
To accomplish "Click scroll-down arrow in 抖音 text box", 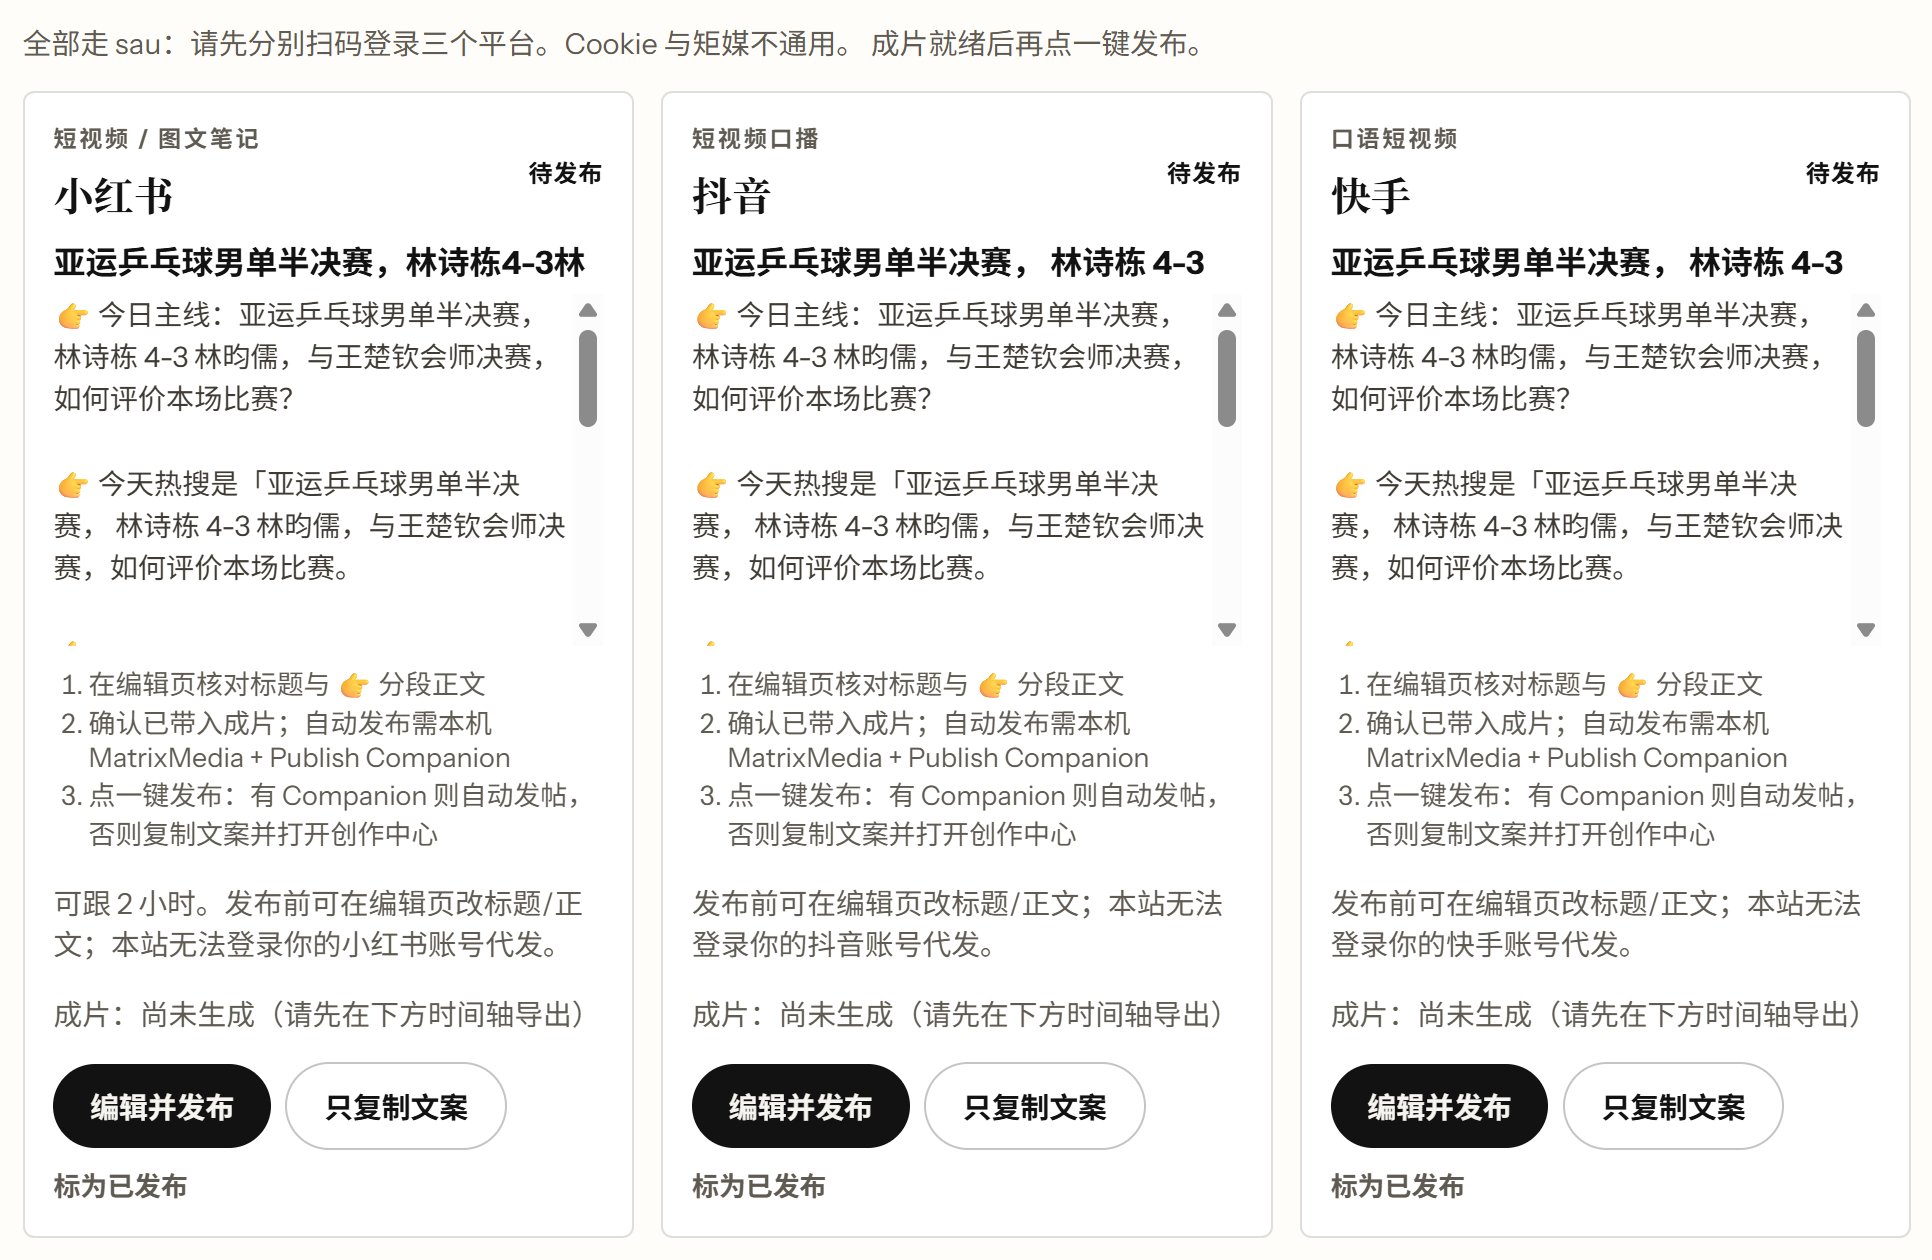I will coord(1227,630).
